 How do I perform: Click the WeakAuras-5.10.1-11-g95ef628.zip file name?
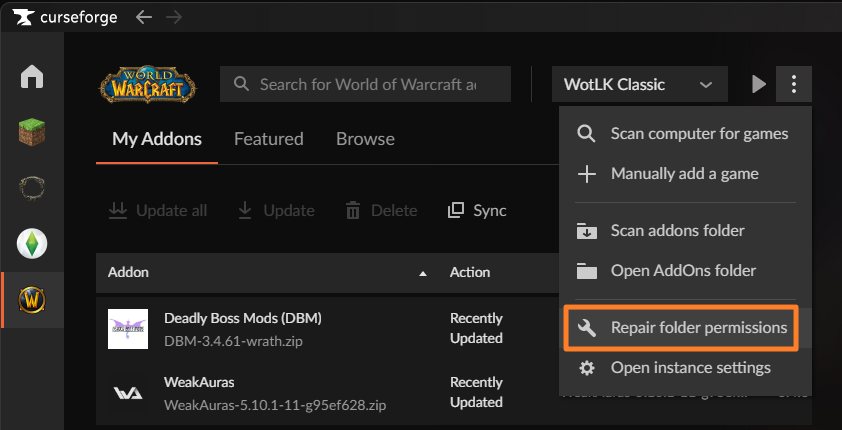275,404
